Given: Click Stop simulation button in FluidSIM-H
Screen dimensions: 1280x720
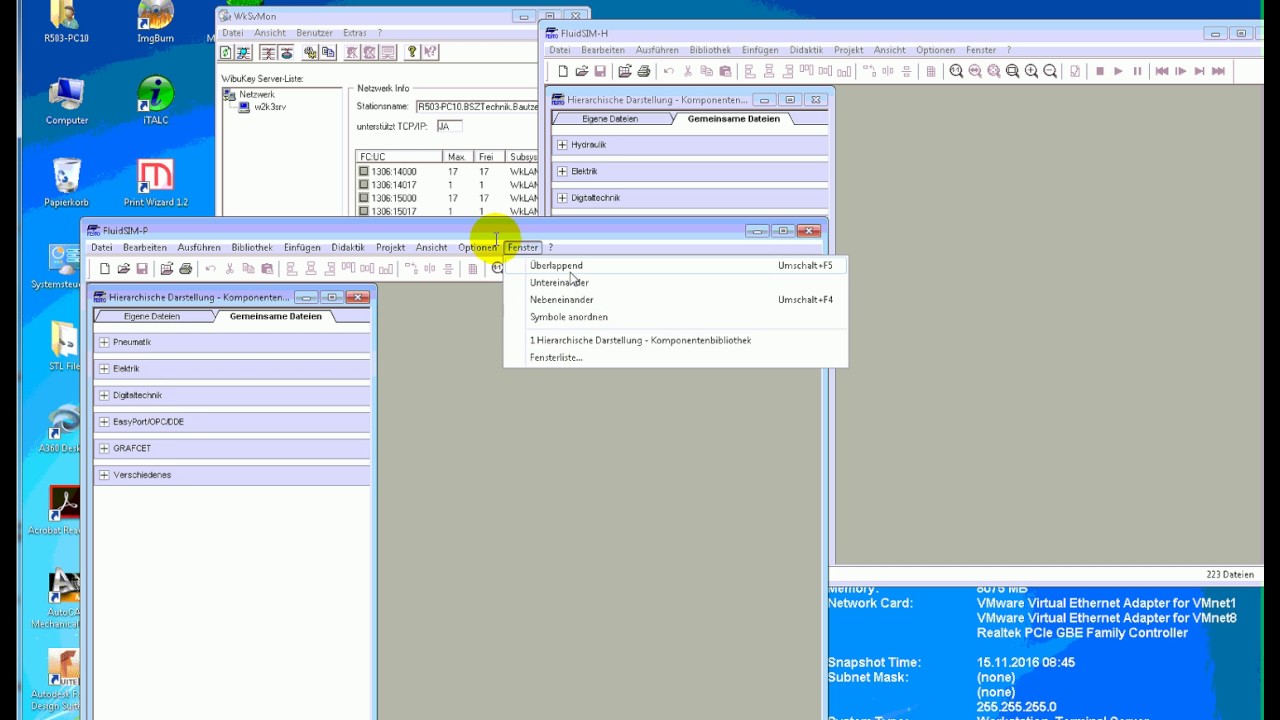Looking at the screenshot, I should point(1100,71).
